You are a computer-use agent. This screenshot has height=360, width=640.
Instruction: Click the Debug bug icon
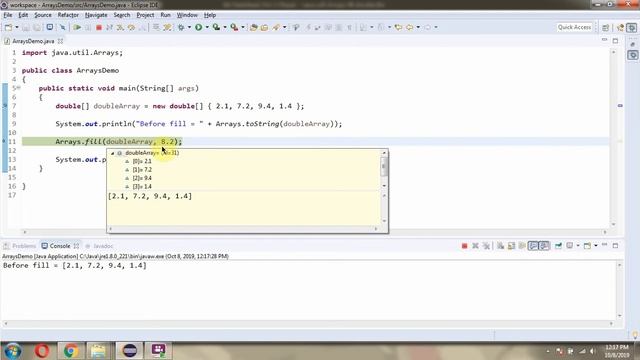click(x=181, y=27)
